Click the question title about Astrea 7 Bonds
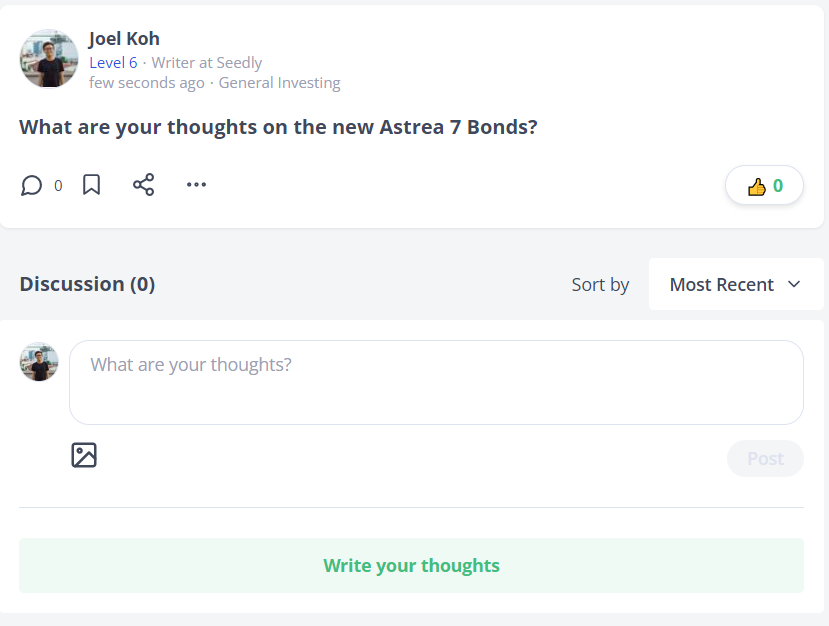 pos(278,127)
